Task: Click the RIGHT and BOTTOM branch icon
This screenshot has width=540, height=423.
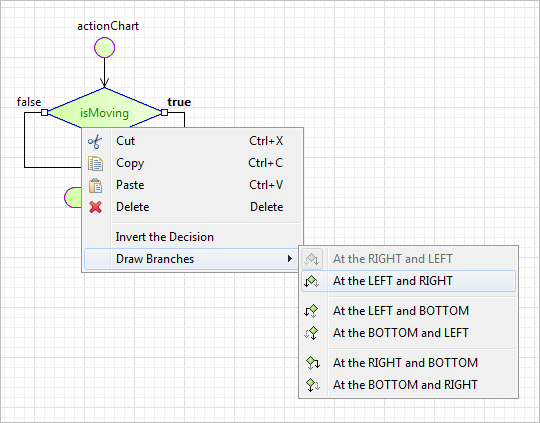Action: pos(313,363)
